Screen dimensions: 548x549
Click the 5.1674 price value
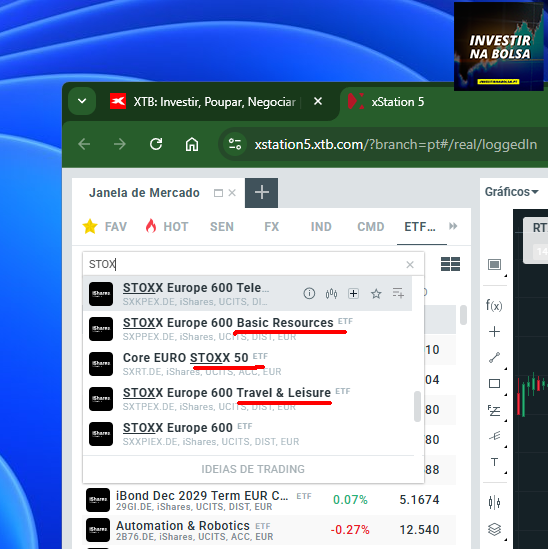click(x=419, y=500)
